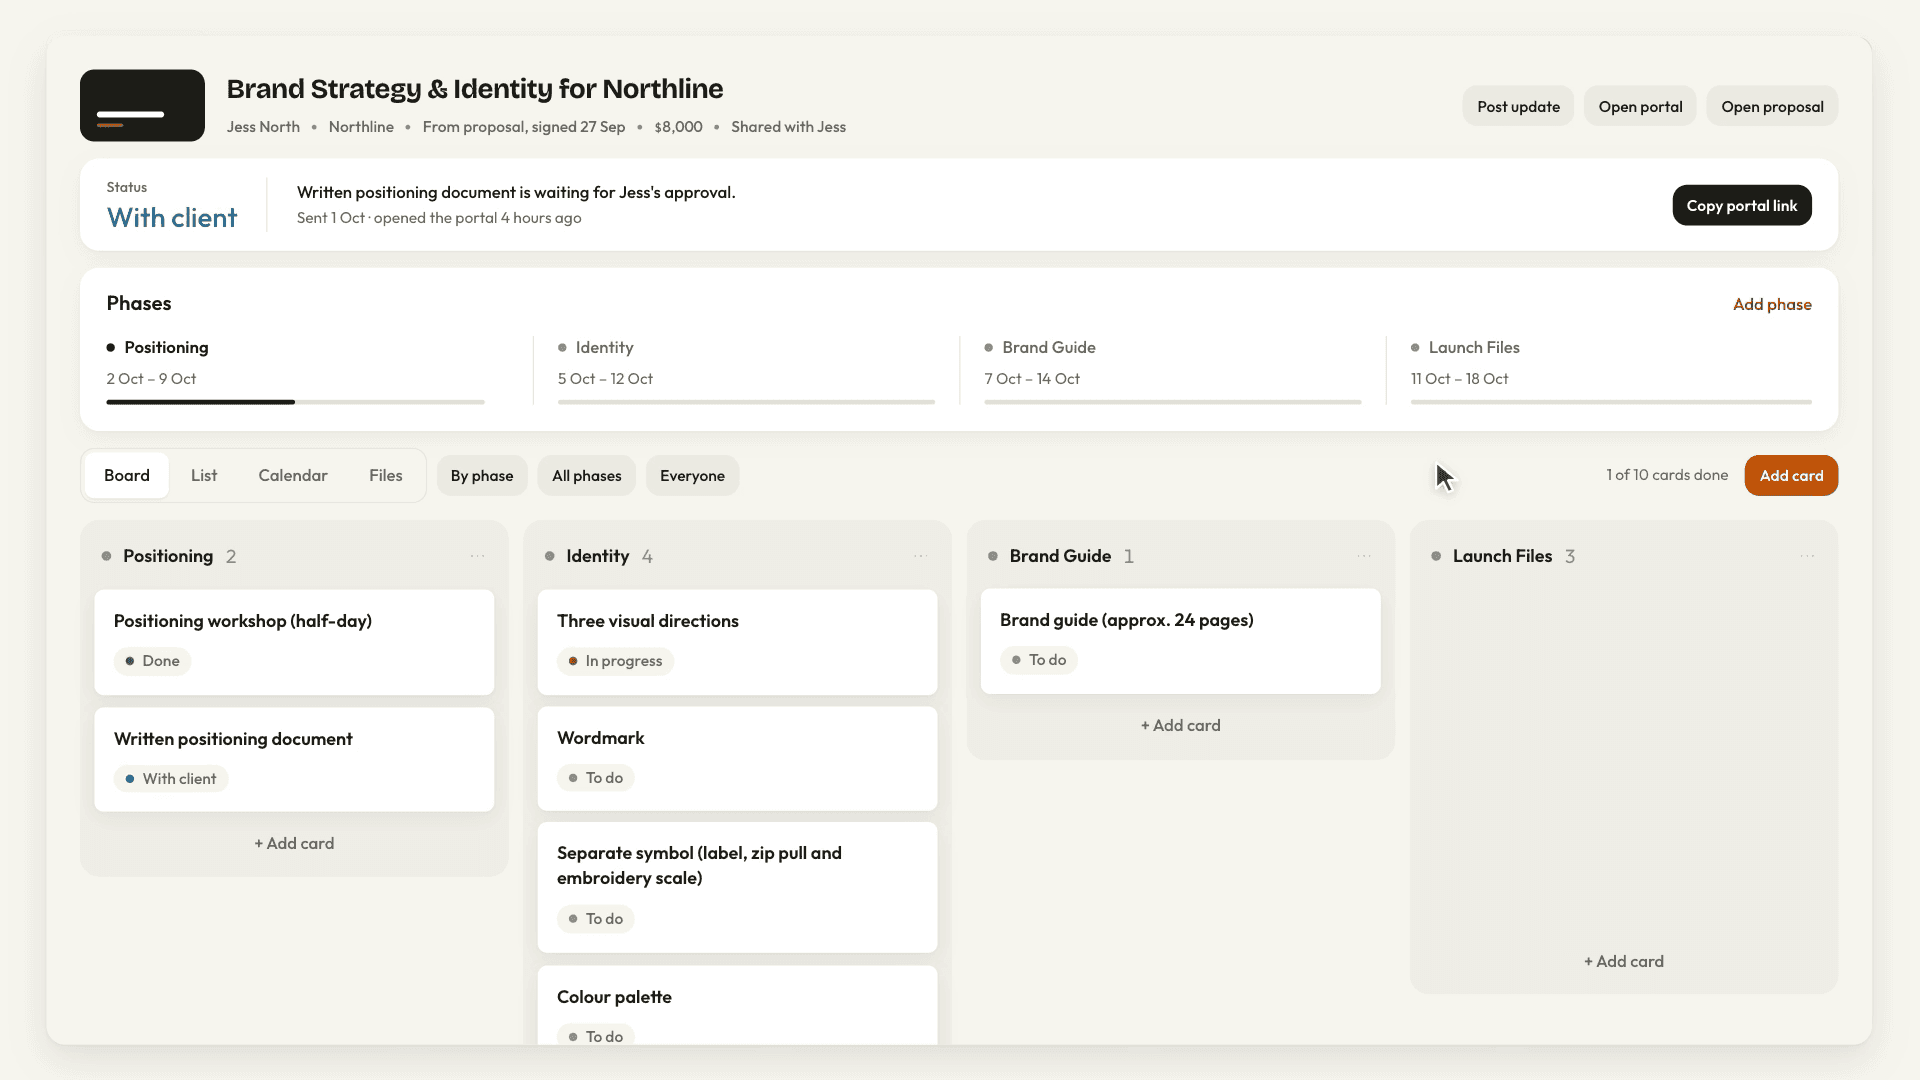
Task: Open the Everyone assignee filter
Action: coord(692,476)
